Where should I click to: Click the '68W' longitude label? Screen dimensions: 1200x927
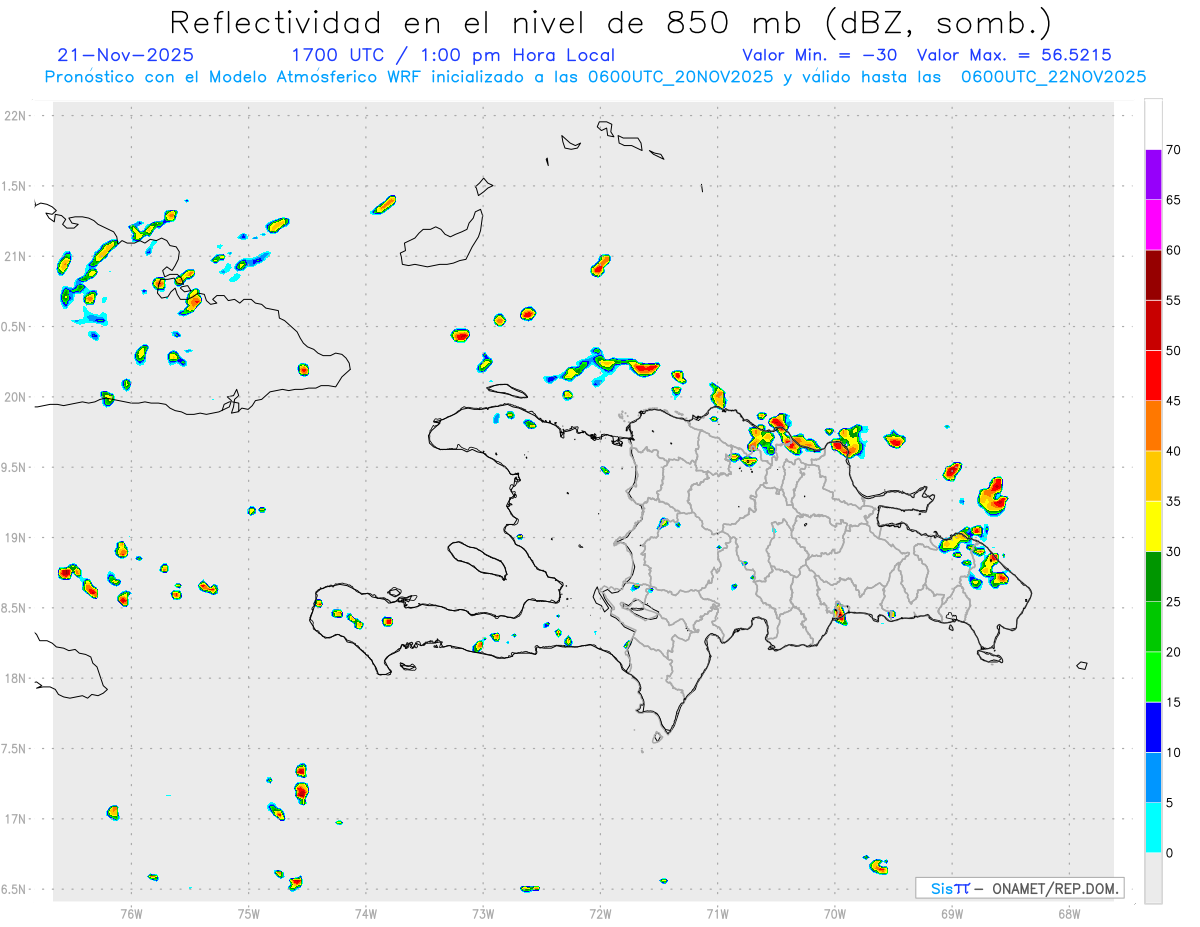click(x=1069, y=913)
